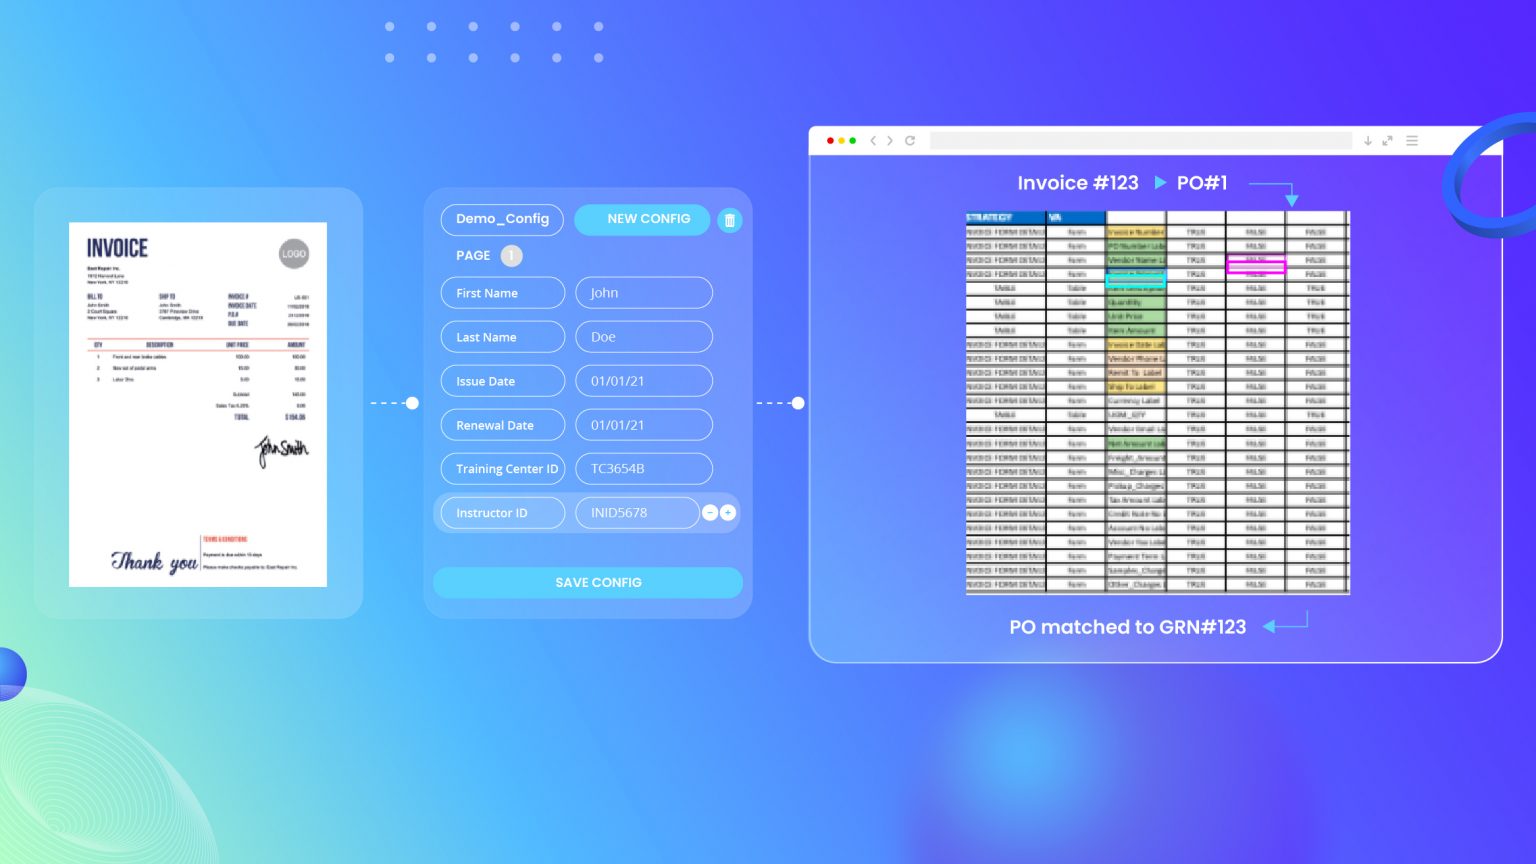Remove the Instructor ID row with minus button
Image resolution: width=1536 pixels, height=864 pixels.
(x=710, y=512)
